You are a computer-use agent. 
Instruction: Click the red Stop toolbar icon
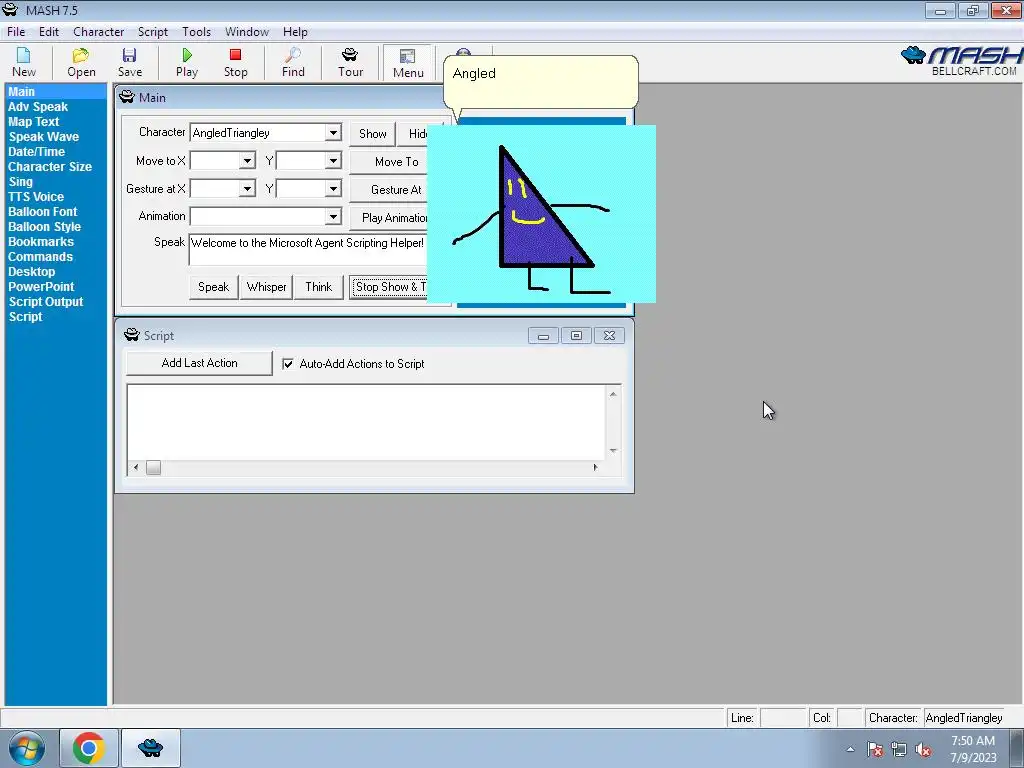point(236,62)
